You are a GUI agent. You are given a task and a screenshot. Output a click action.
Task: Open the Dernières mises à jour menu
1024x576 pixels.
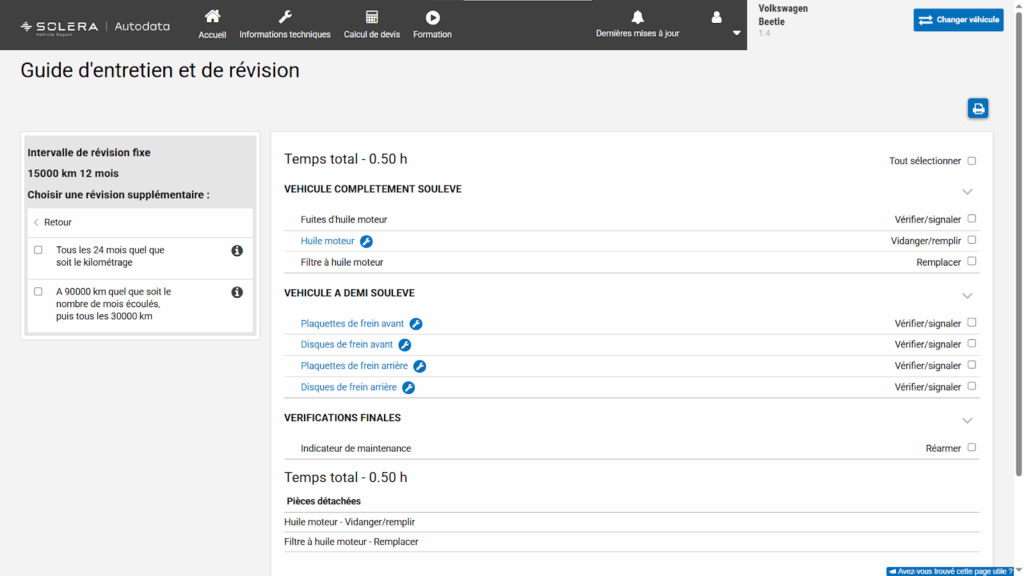pos(637,33)
